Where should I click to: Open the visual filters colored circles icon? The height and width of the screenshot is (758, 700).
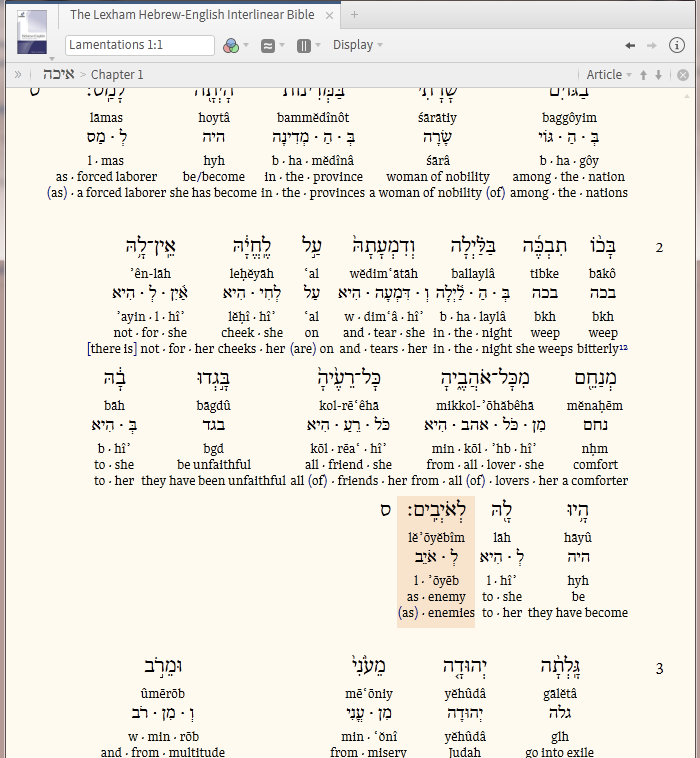click(x=231, y=45)
